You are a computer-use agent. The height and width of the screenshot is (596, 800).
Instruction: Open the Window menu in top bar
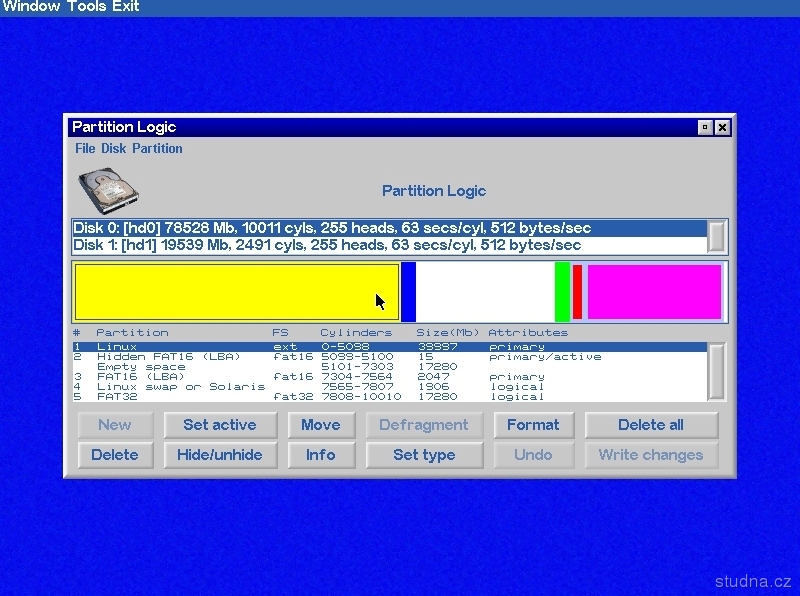(x=31, y=7)
